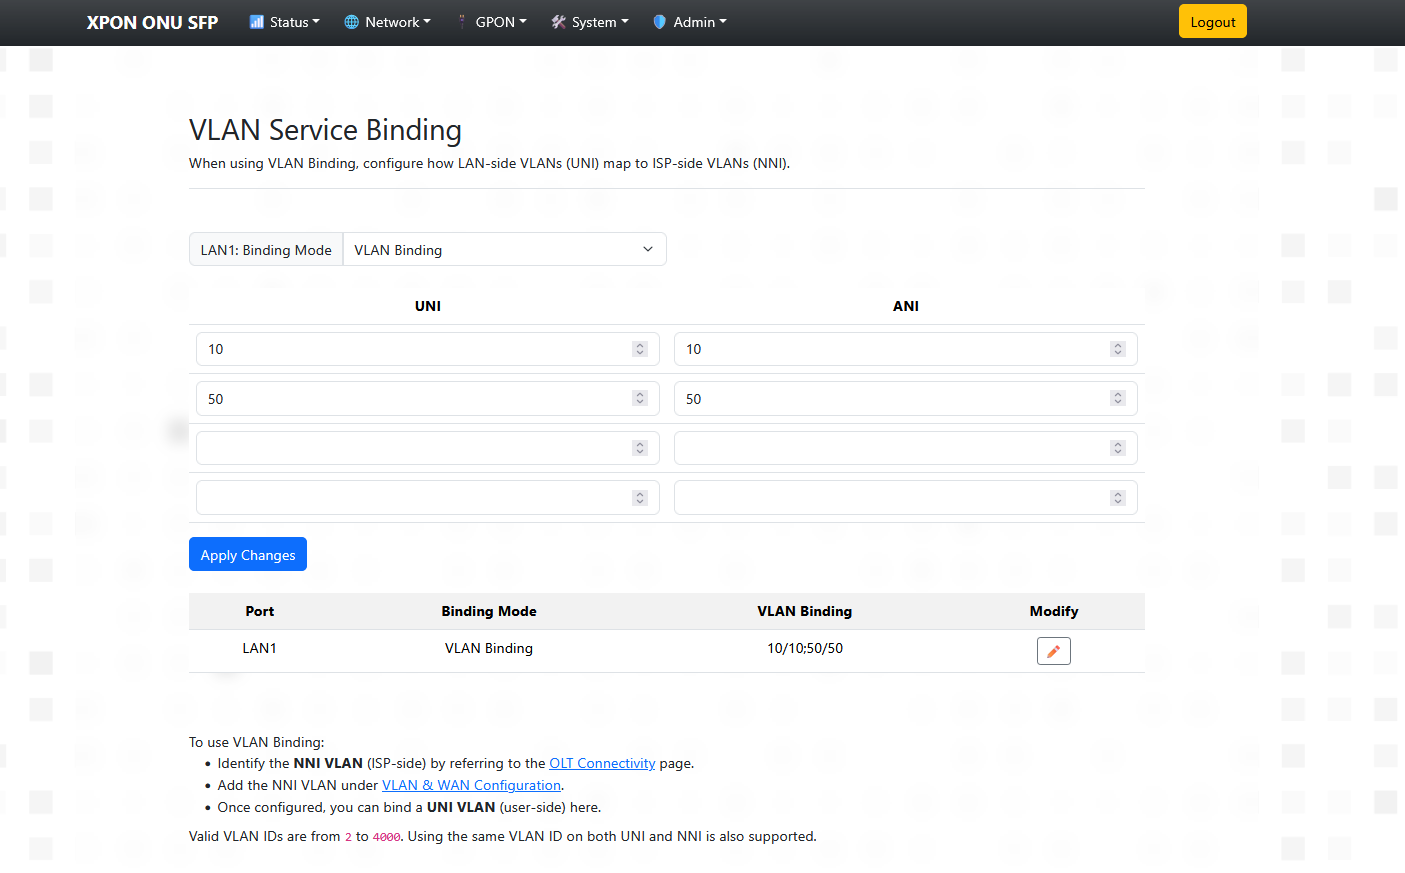The image size is (1405, 873).
Task: Open the OLT Connectivity link
Action: click(602, 763)
